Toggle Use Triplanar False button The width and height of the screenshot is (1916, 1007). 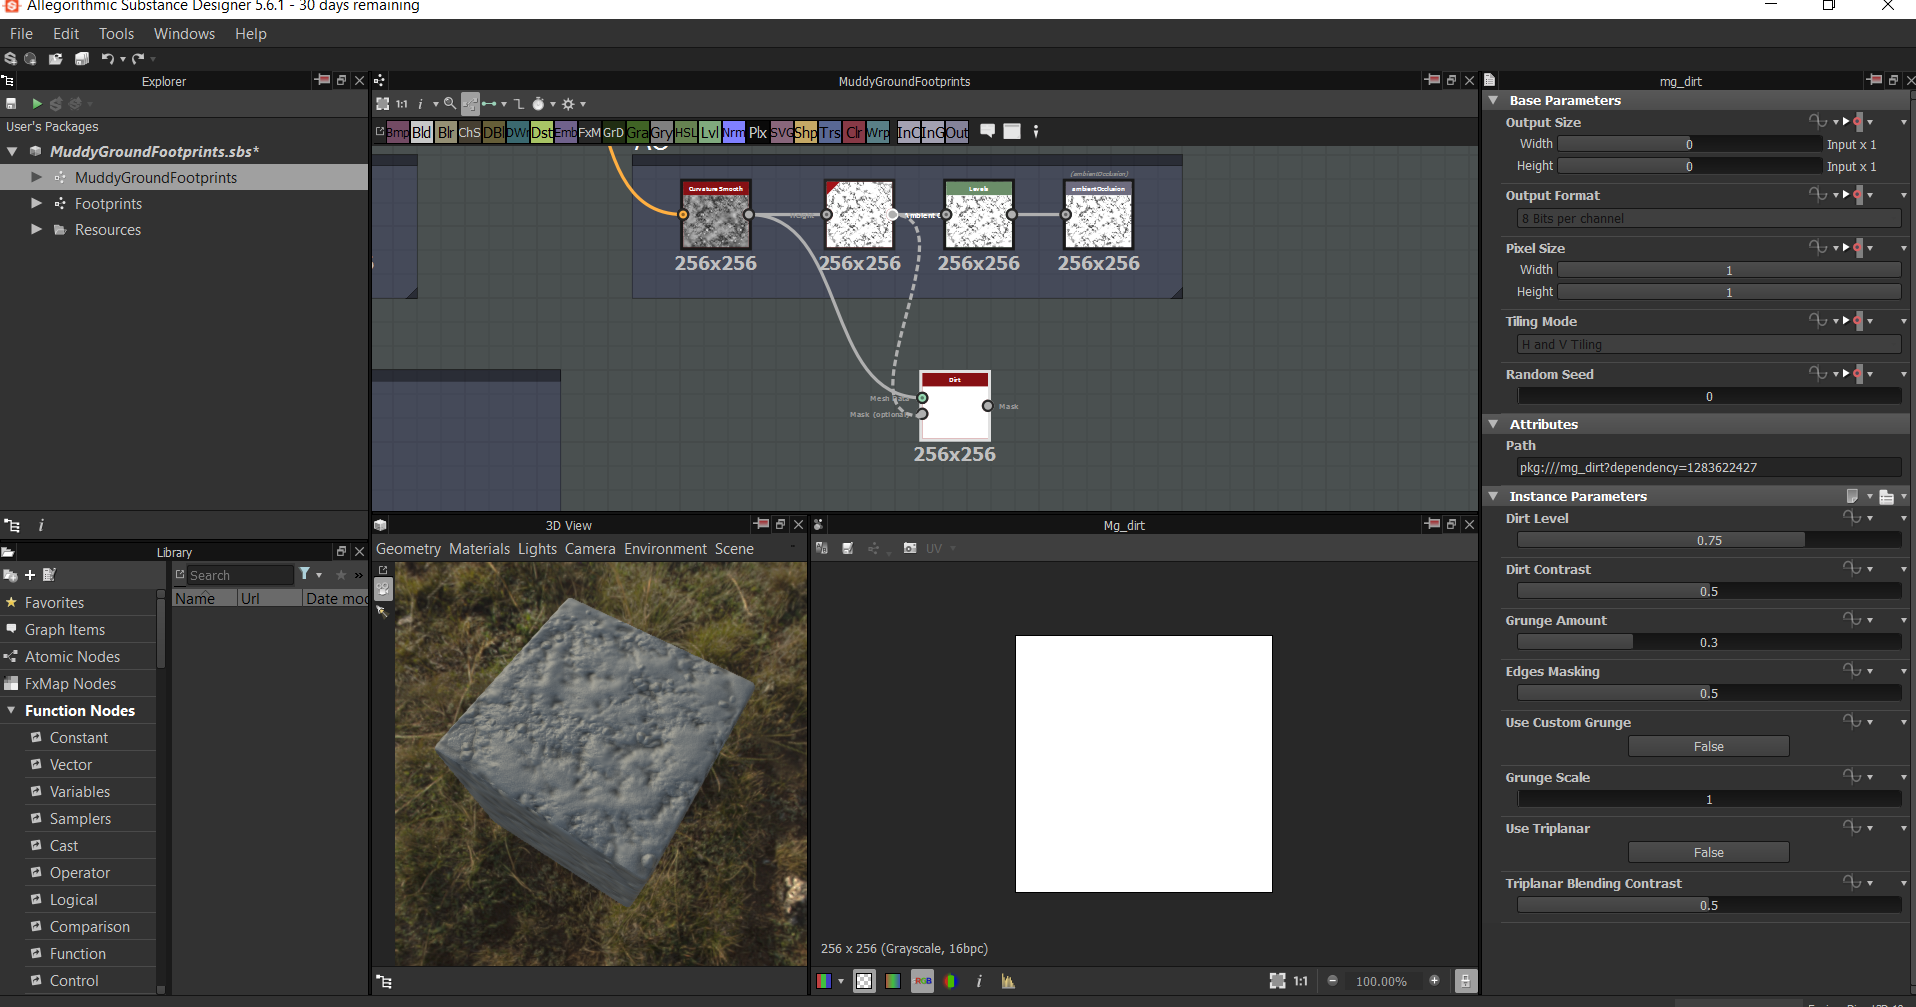pos(1708,852)
